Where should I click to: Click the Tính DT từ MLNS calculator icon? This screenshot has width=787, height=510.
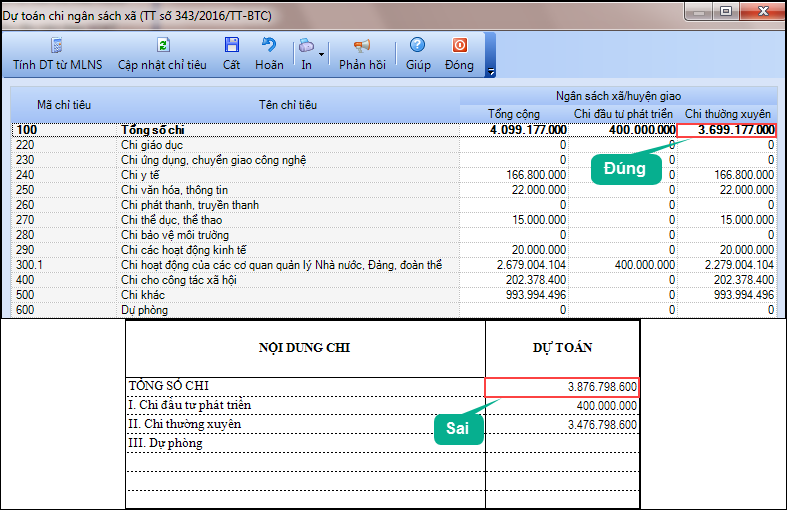click(57, 45)
